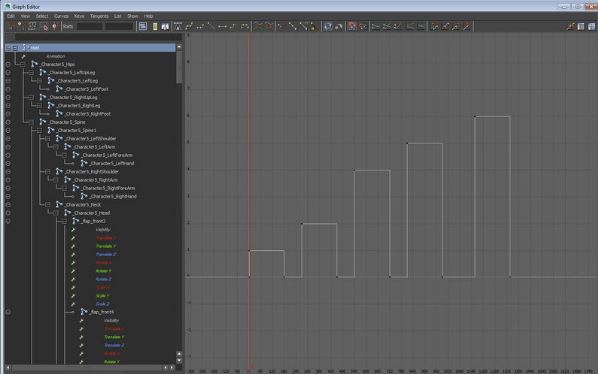Viewport: 598px width, 374px height.
Task: Click the red current time marker
Action: [249, 200]
